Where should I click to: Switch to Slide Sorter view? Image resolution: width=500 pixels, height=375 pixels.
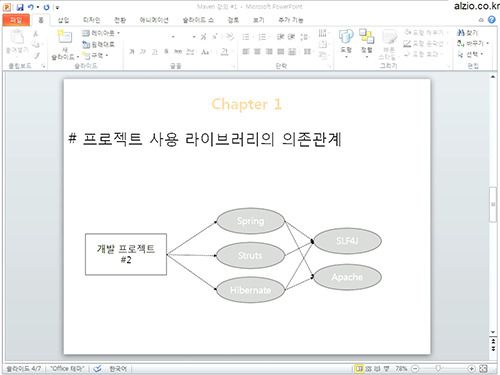[368, 369]
